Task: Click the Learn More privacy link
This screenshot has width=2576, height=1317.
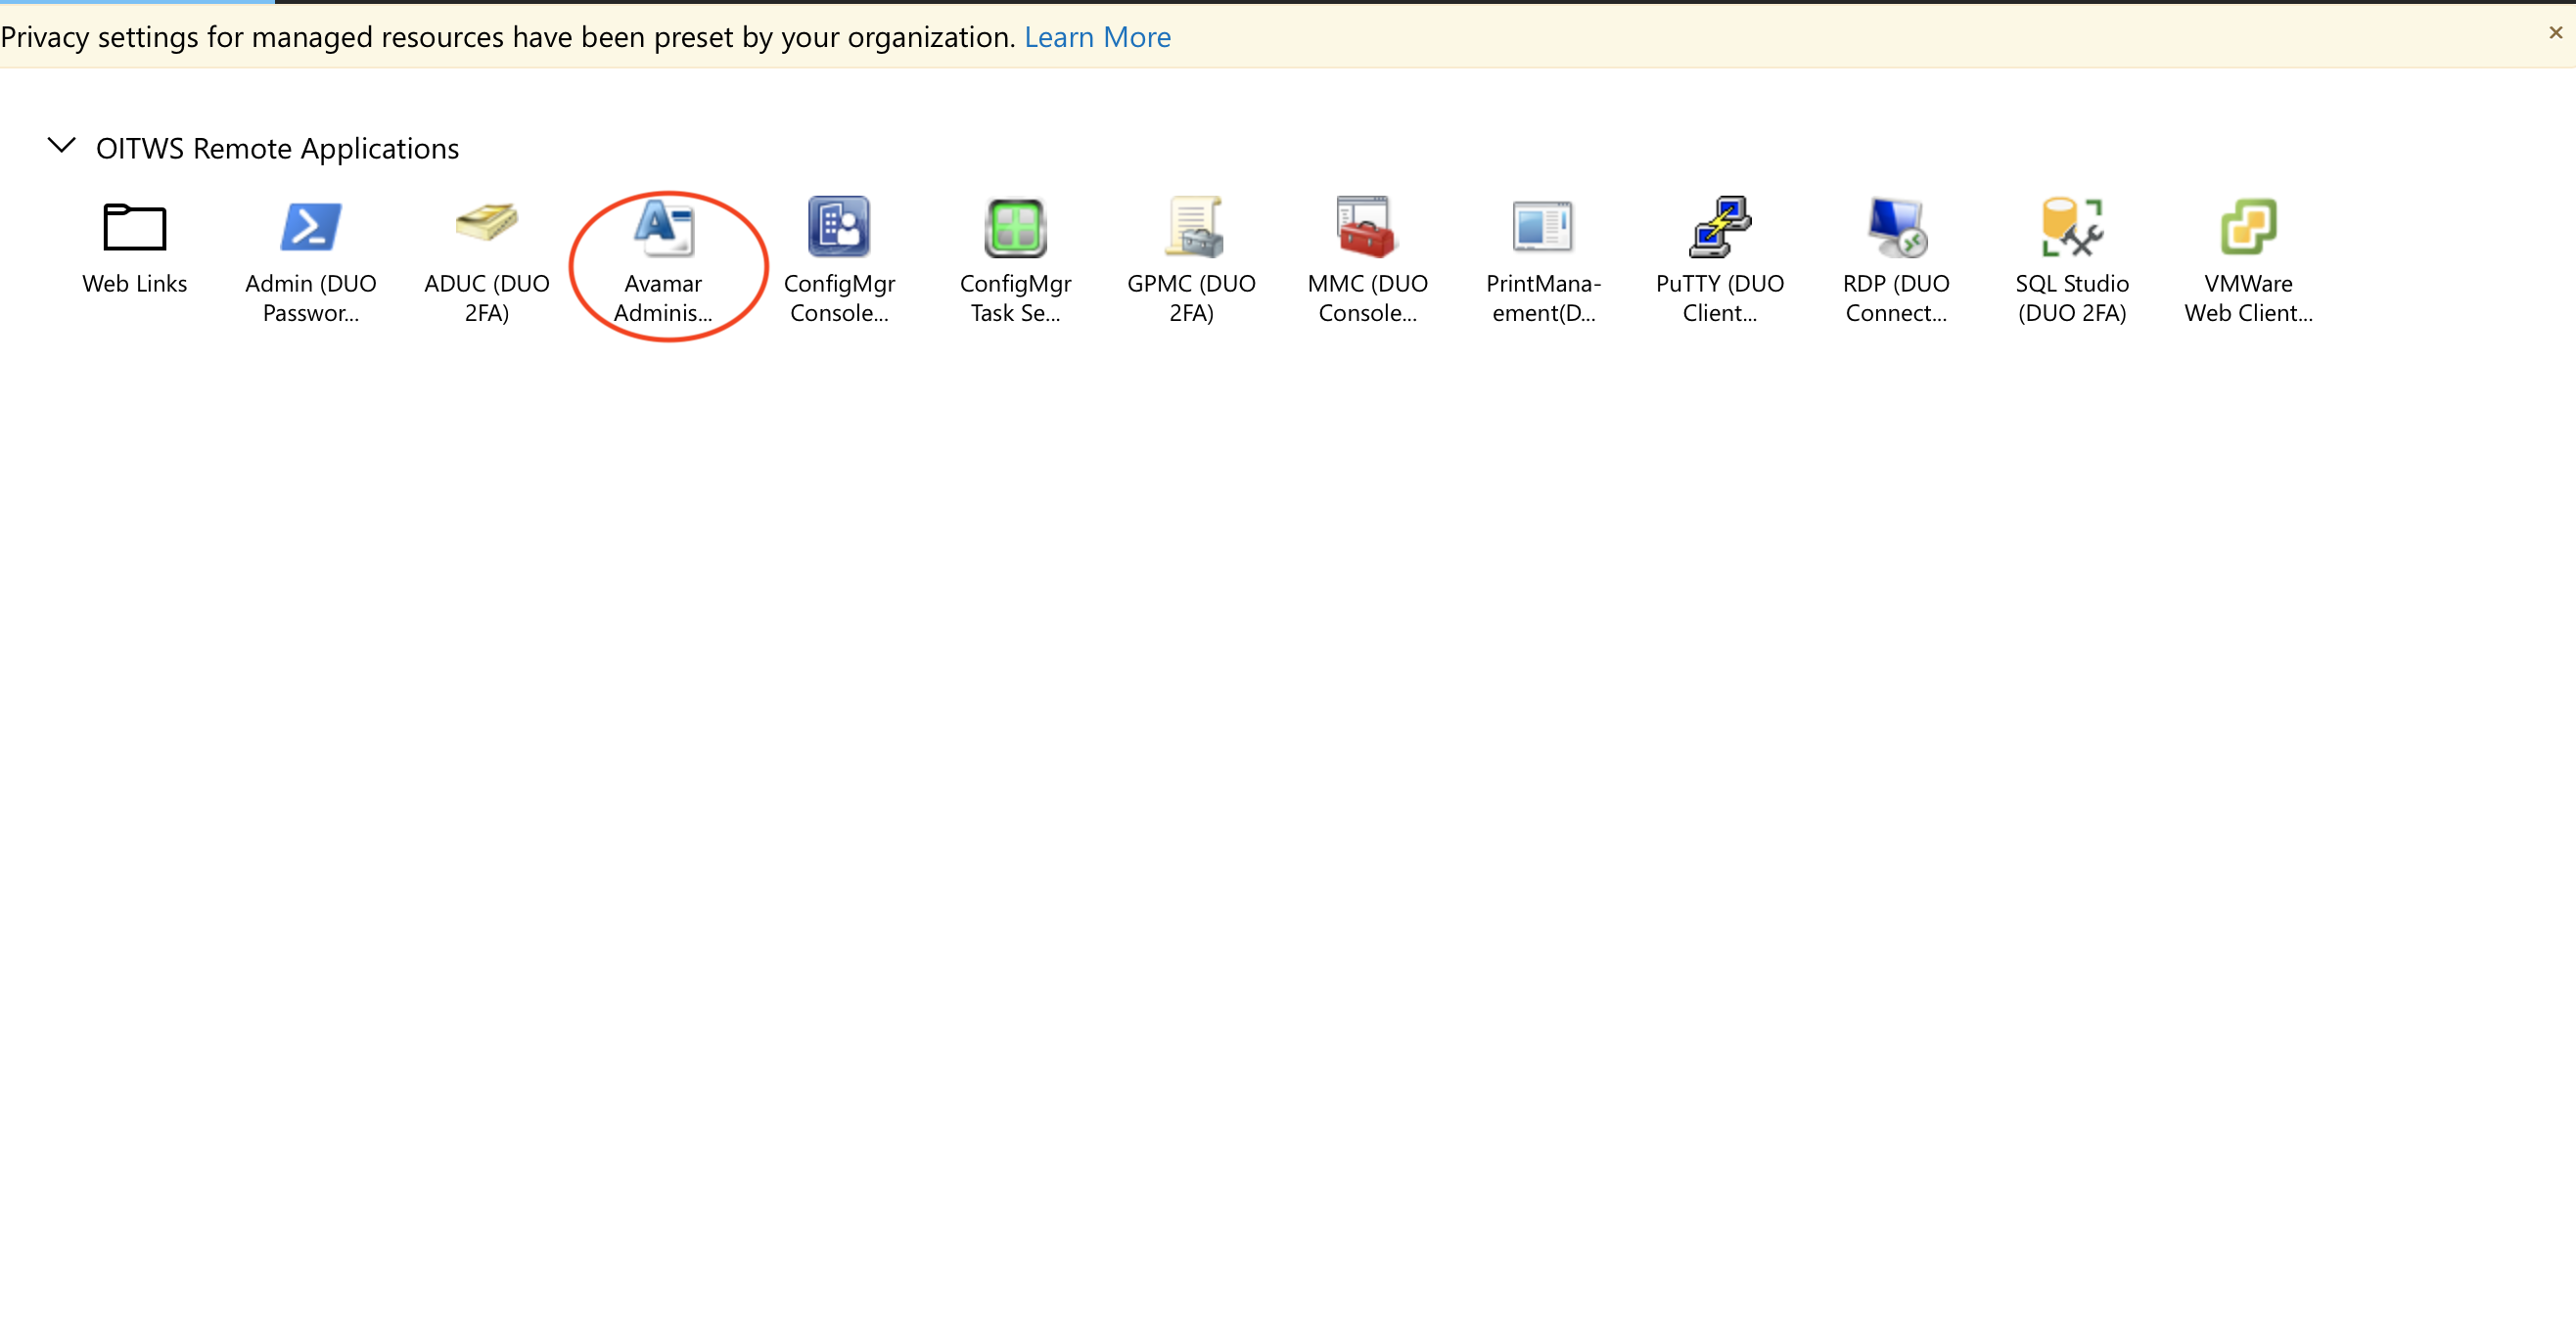Action: pos(1097,37)
